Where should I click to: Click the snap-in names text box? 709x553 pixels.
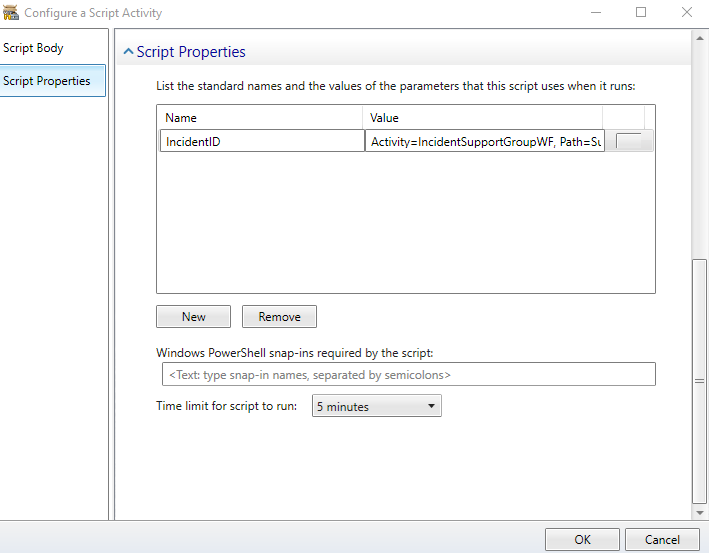coord(409,374)
